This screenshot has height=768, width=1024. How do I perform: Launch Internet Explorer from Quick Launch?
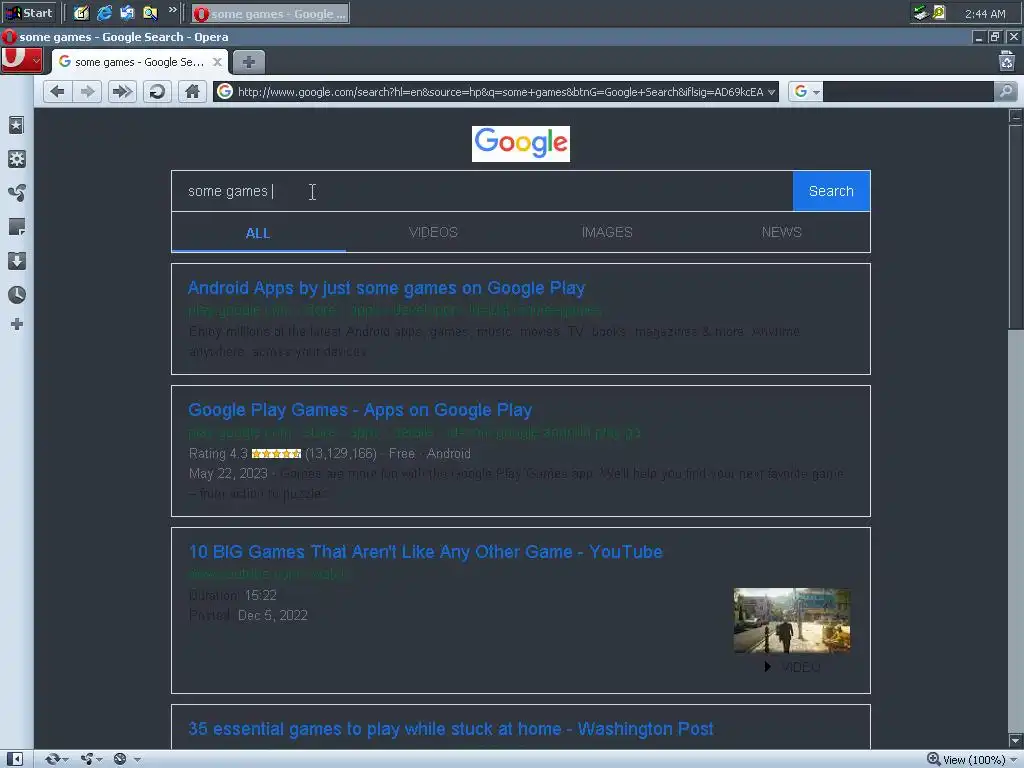(x=104, y=12)
